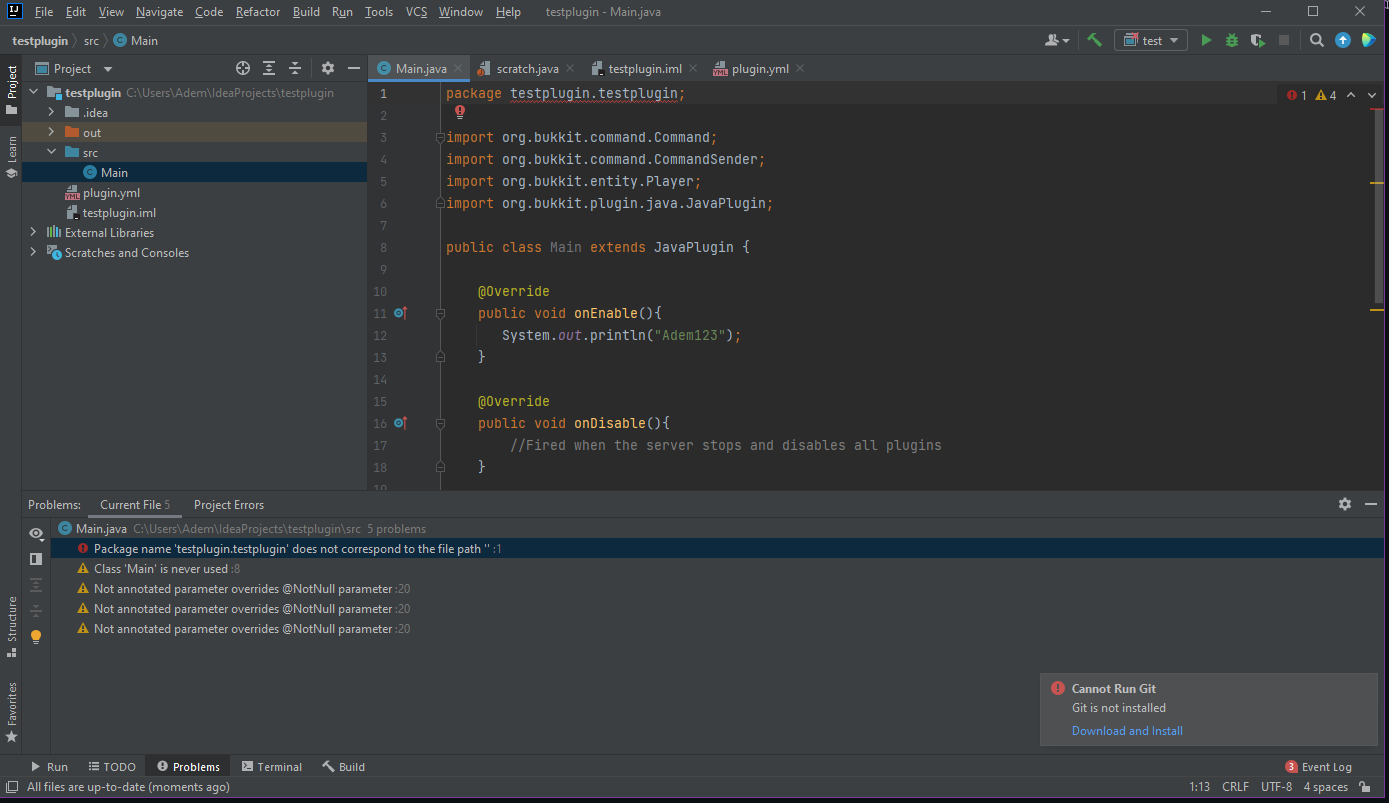Hide the Project tool window
1389x803 pixels.
[x=354, y=68]
